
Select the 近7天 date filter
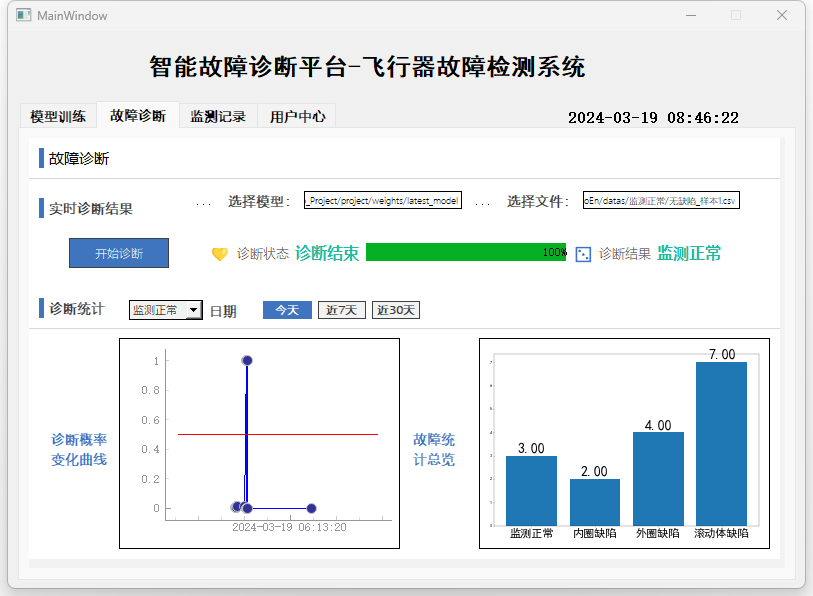pyautogui.click(x=341, y=310)
